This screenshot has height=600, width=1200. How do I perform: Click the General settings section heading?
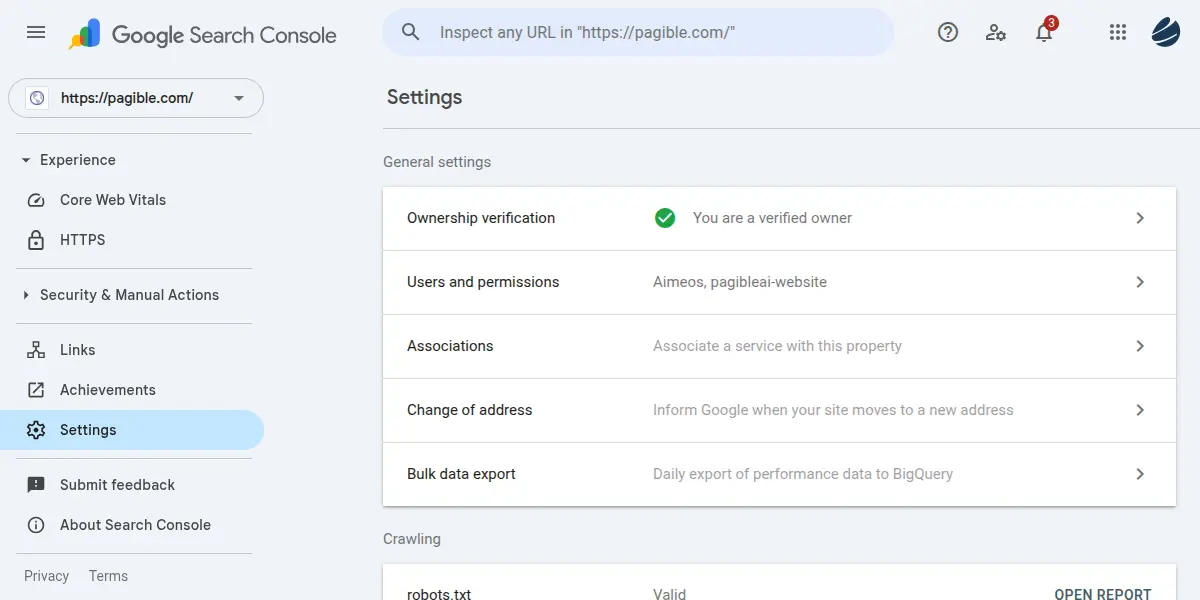pos(437,162)
